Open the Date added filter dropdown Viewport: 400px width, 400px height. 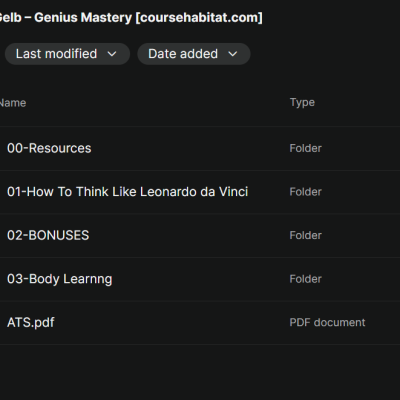[194, 54]
